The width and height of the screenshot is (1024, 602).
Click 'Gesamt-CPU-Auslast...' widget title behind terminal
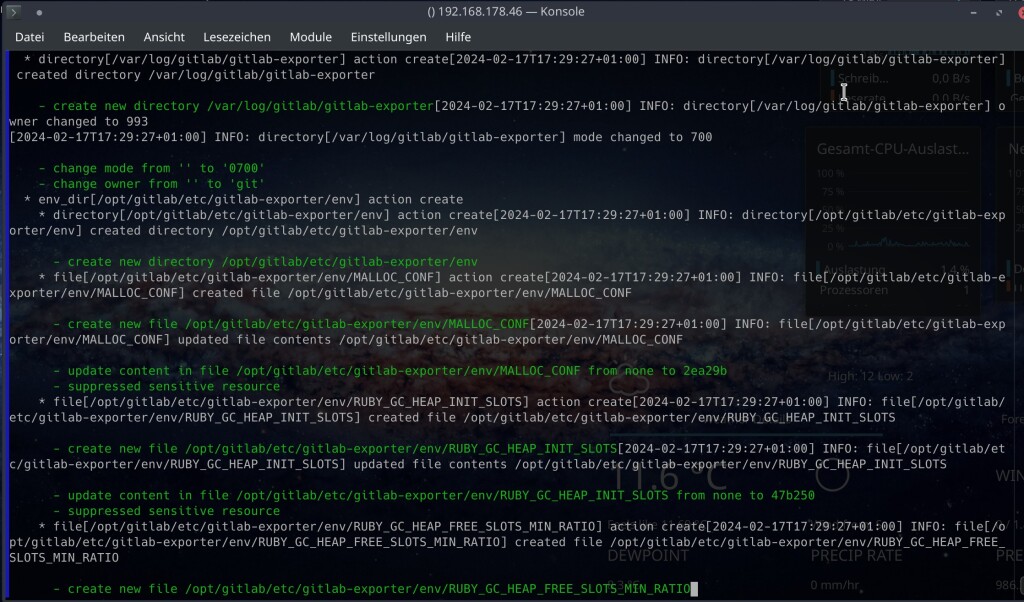[x=893, y=149]
